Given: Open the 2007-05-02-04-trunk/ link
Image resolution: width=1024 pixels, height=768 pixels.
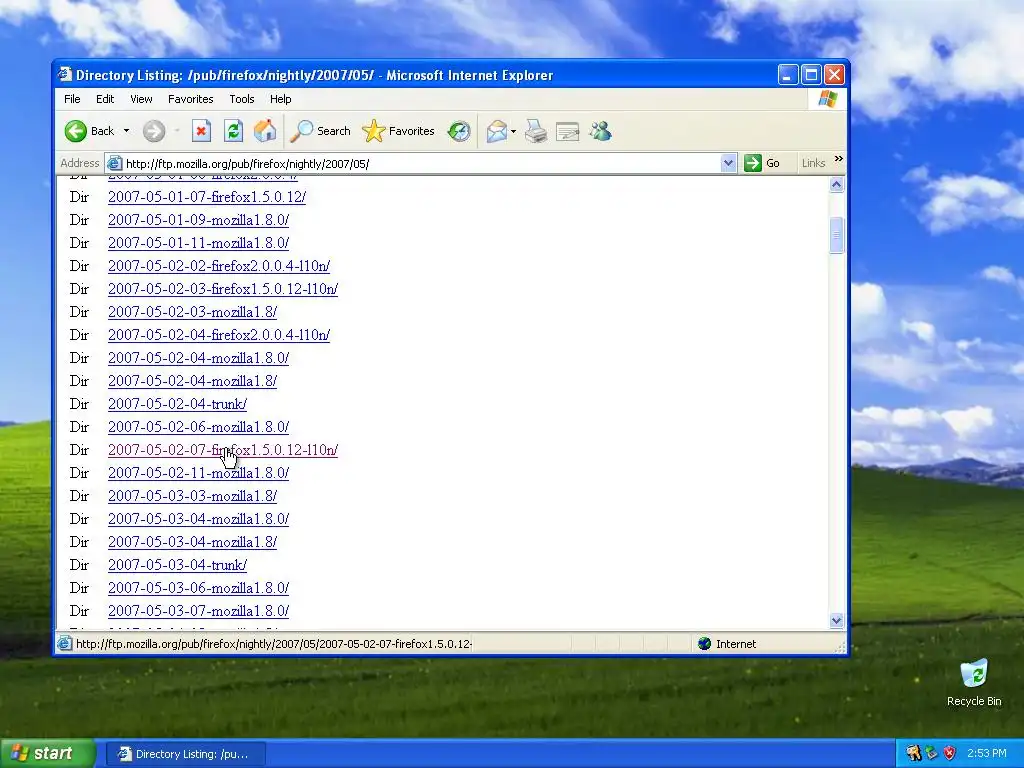Looking at the screenshot, I should point(178,404).
